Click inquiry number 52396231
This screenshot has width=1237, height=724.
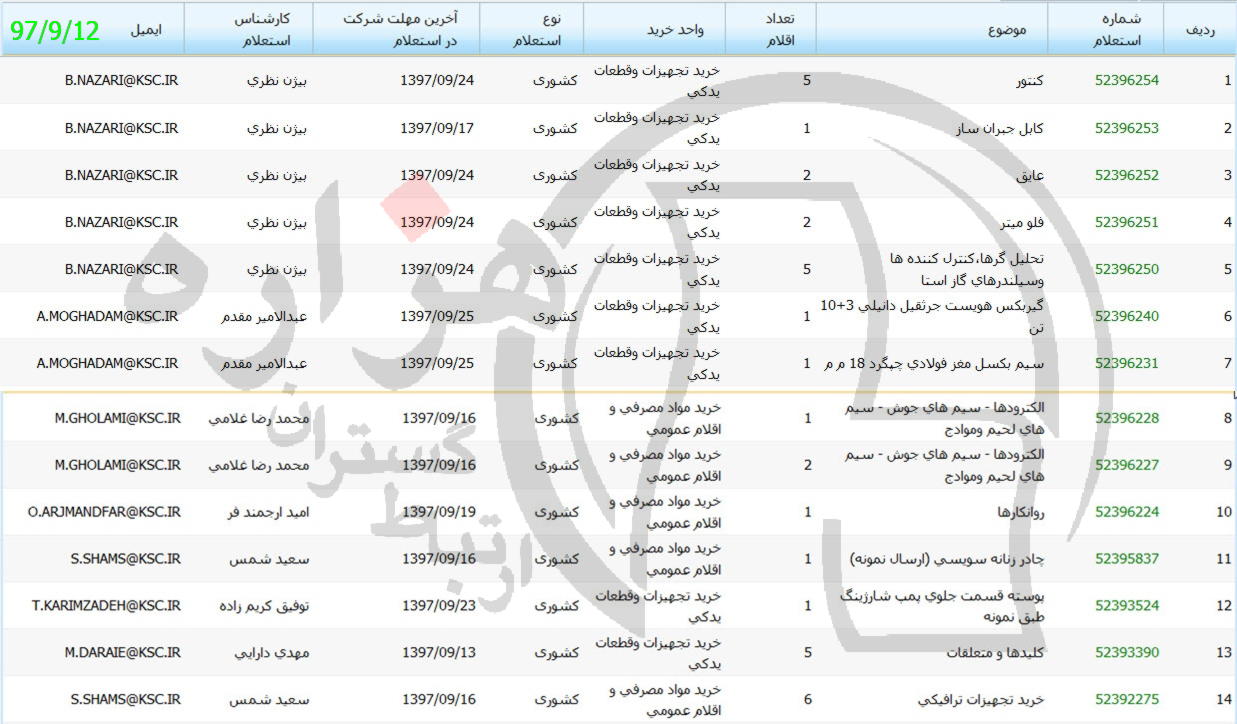tap(1126, 363)
